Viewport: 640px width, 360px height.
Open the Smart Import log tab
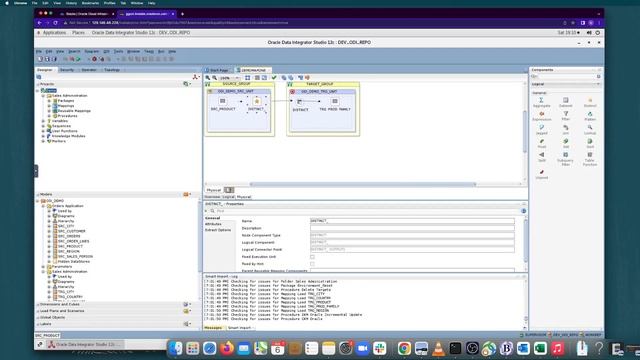click(240, 328)
